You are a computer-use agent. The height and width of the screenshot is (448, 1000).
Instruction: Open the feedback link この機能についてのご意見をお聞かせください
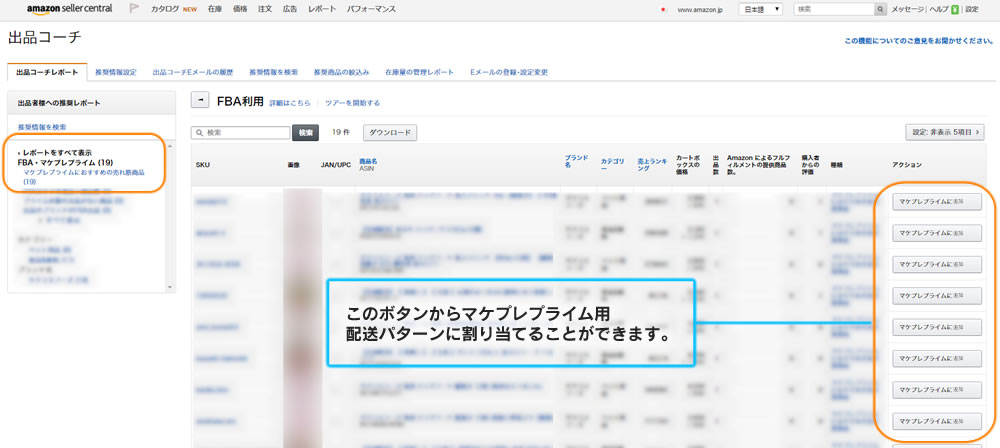pyautogui.click(x=918, y=41)
